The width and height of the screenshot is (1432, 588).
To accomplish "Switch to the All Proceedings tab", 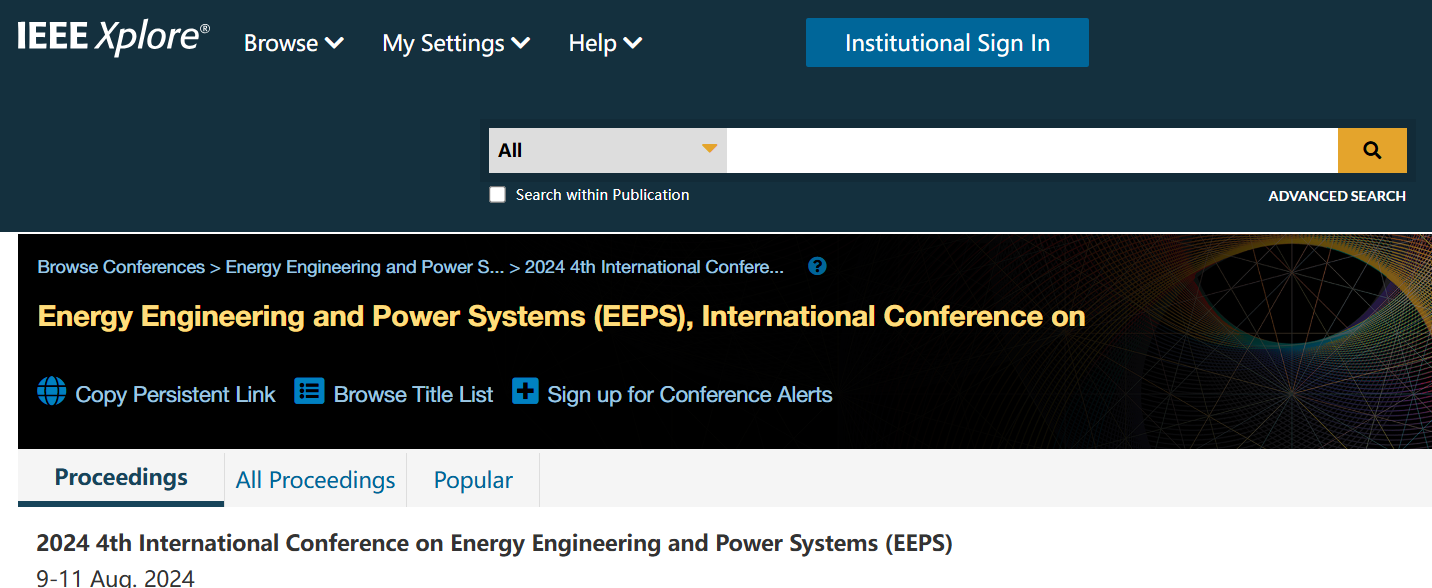I will pos(316,480).
